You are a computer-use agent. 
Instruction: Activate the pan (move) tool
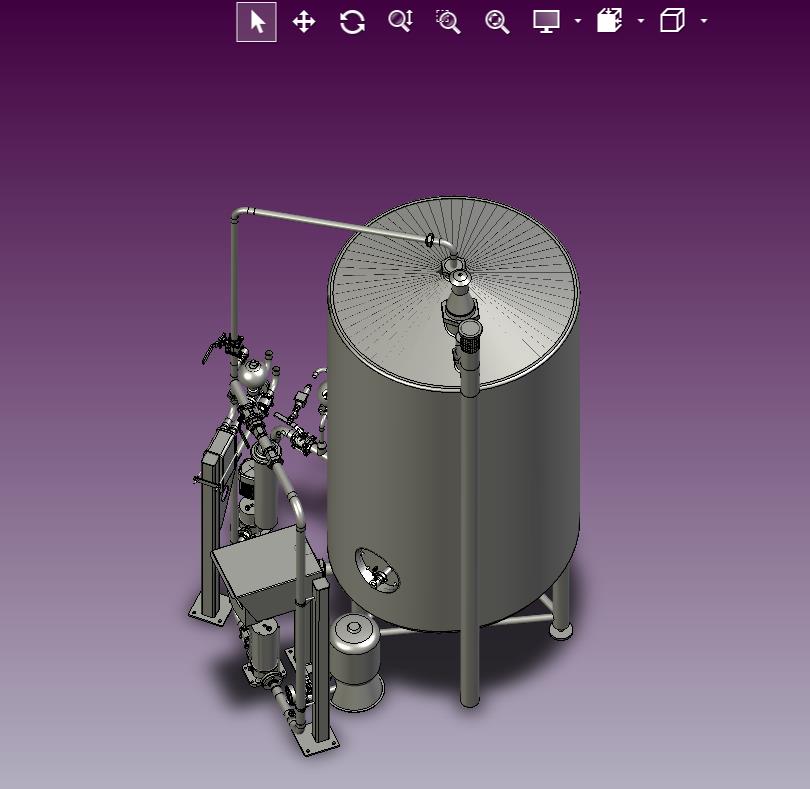304,22
